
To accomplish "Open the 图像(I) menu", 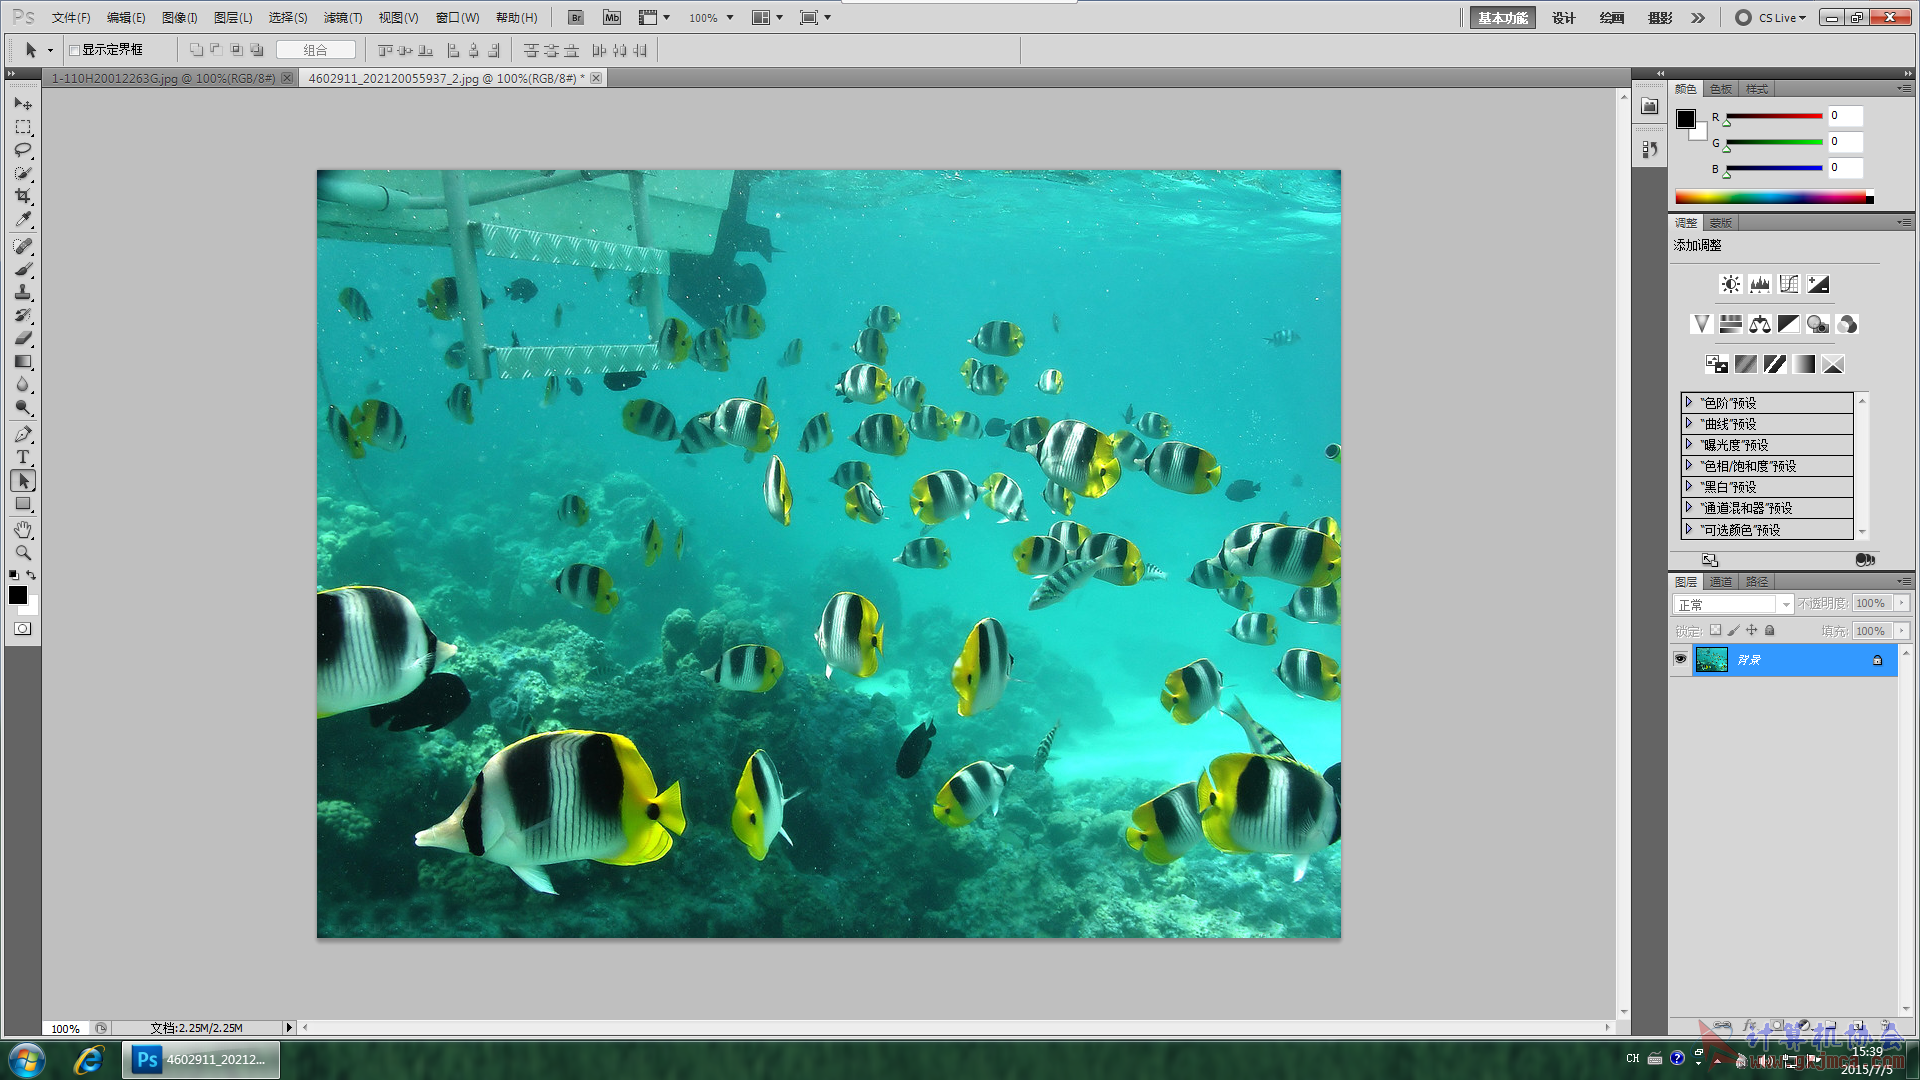I will coord(180,17).
